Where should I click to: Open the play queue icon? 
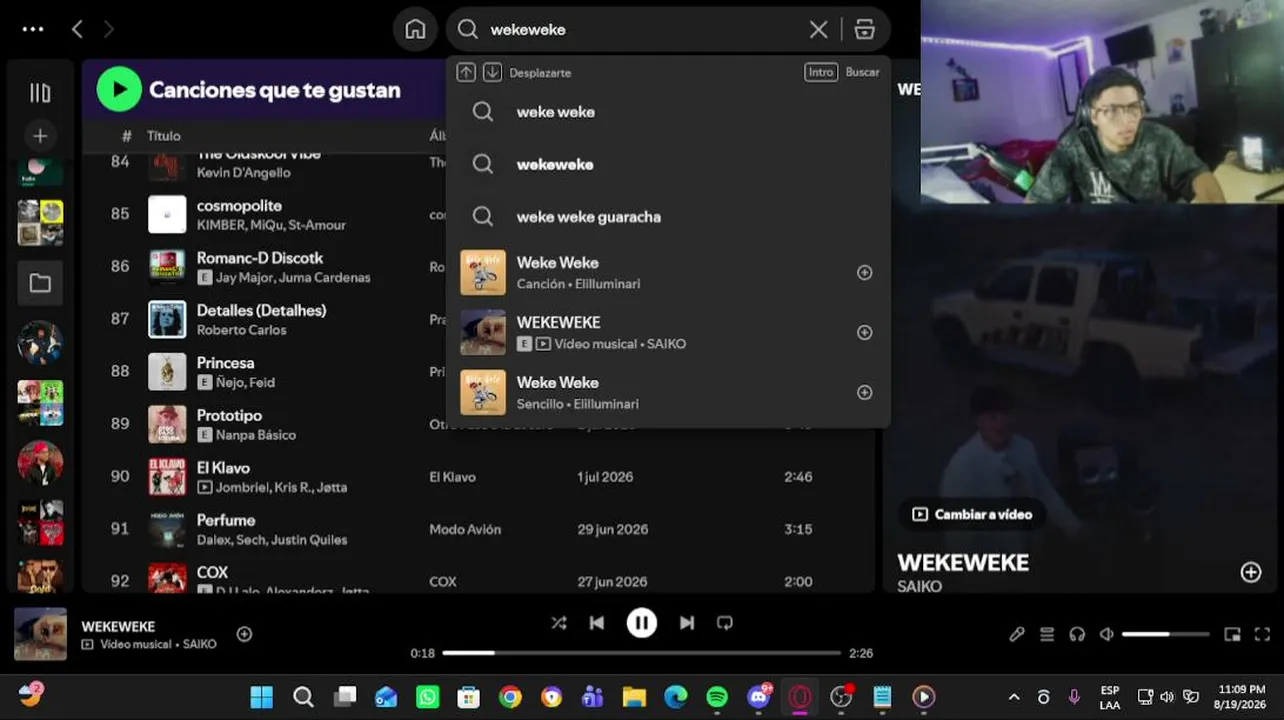[1047, 634]
